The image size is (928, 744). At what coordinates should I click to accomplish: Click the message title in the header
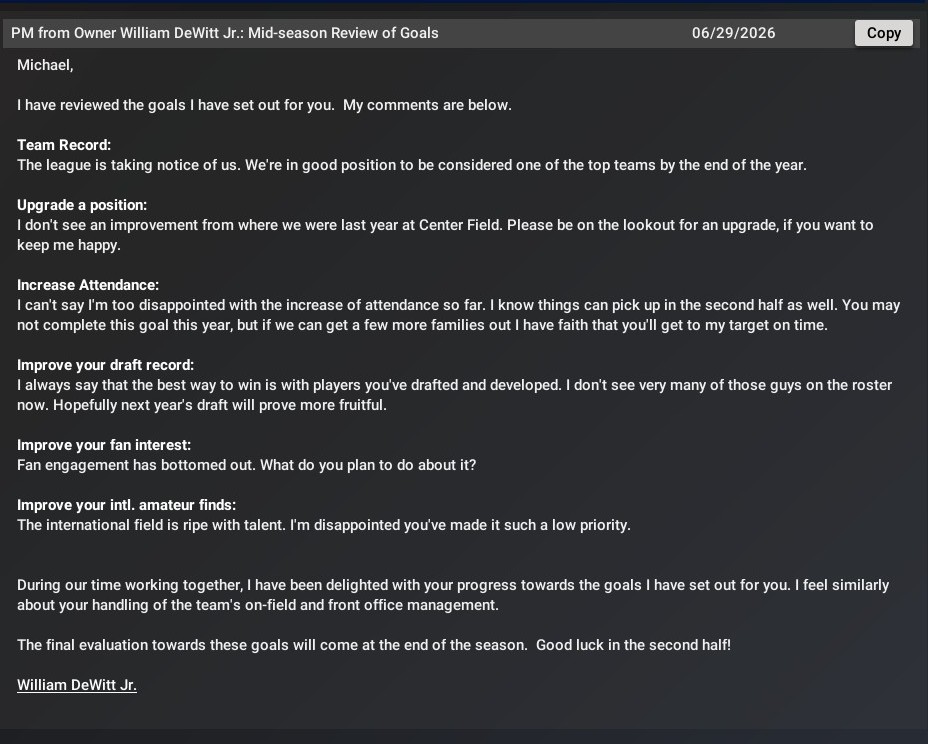tap(225, 33)
